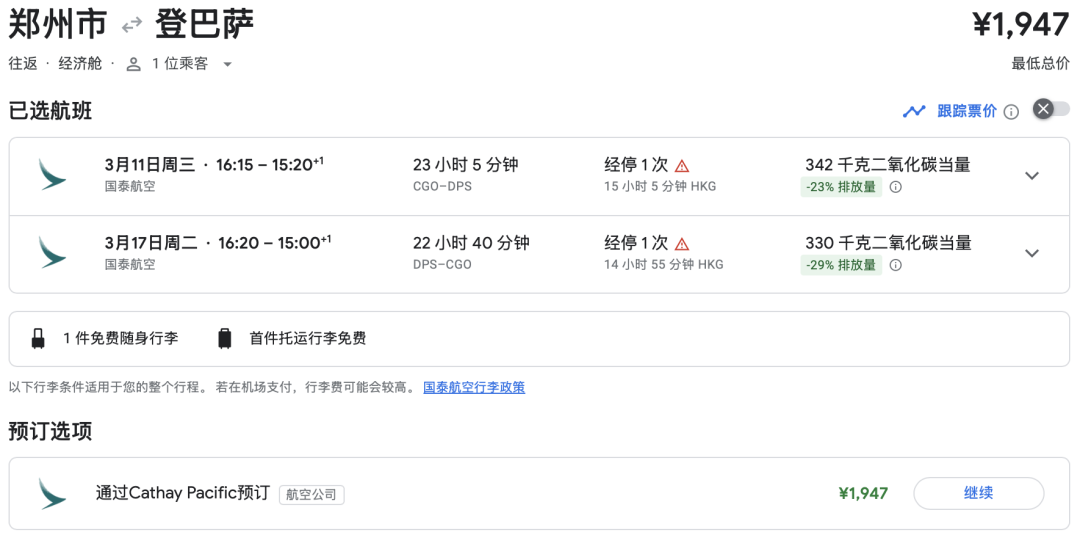Click the round-trip swap arrows icon

(x=132, y=25)
